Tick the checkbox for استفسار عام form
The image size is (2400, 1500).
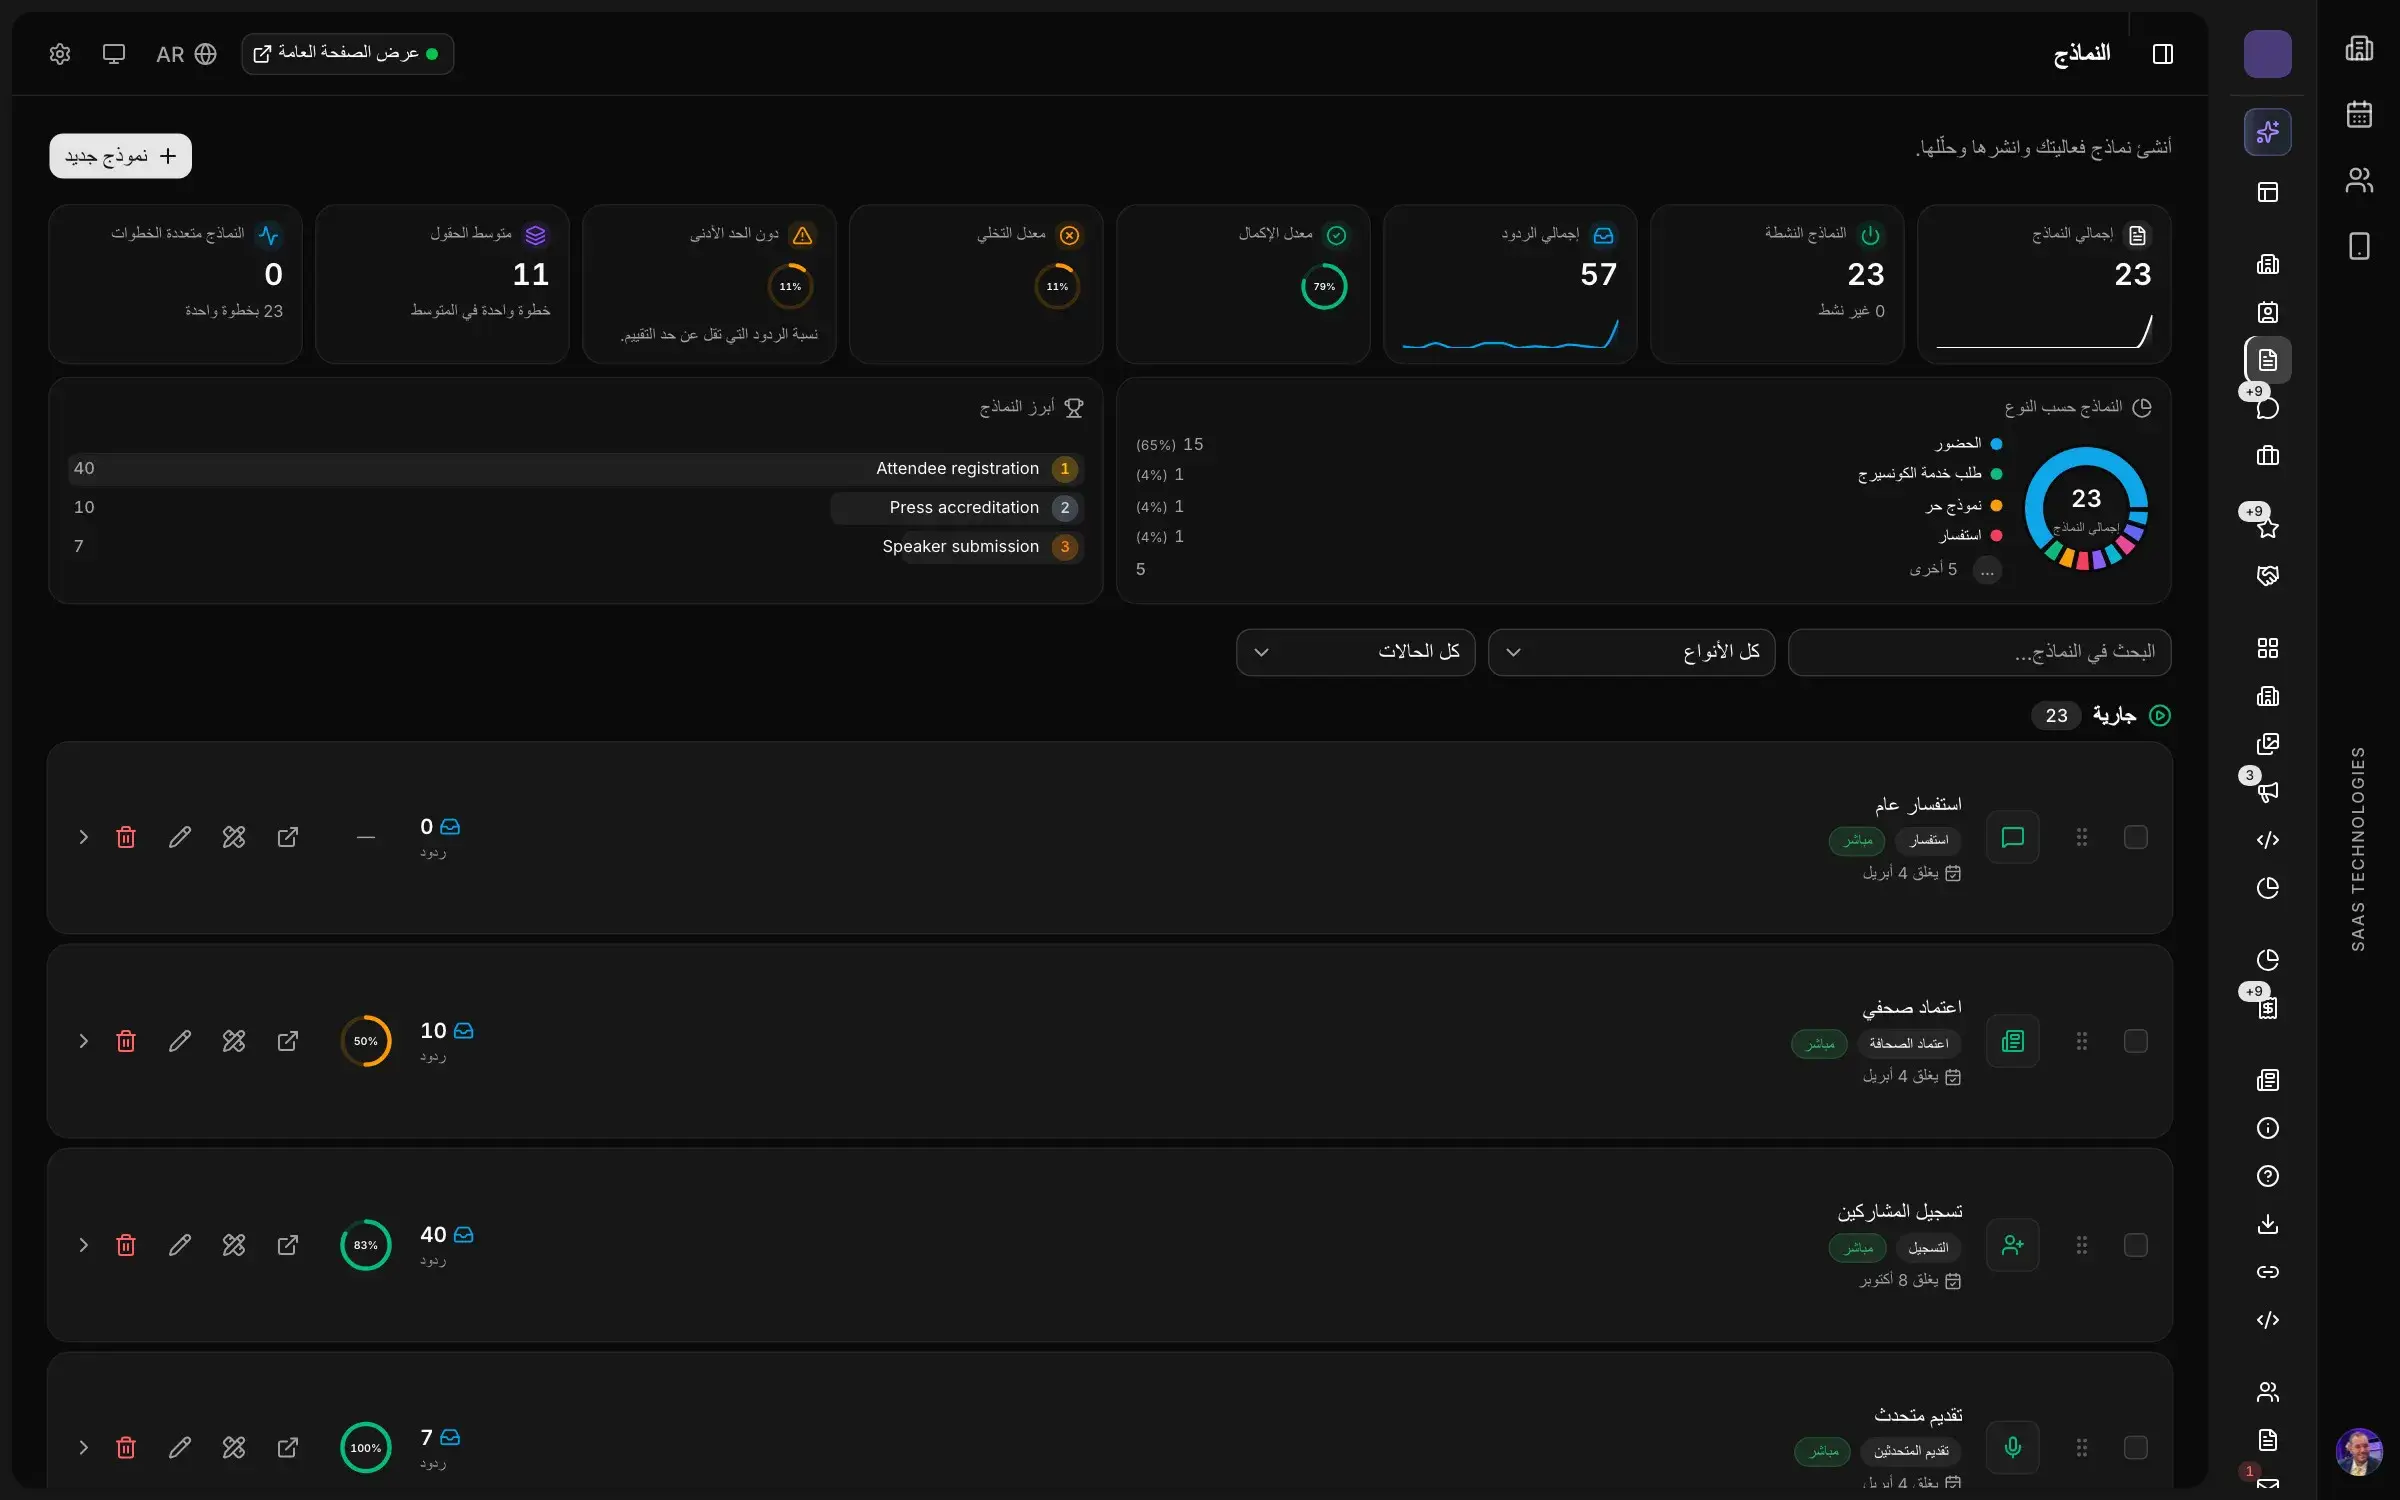coord(2135,837)
